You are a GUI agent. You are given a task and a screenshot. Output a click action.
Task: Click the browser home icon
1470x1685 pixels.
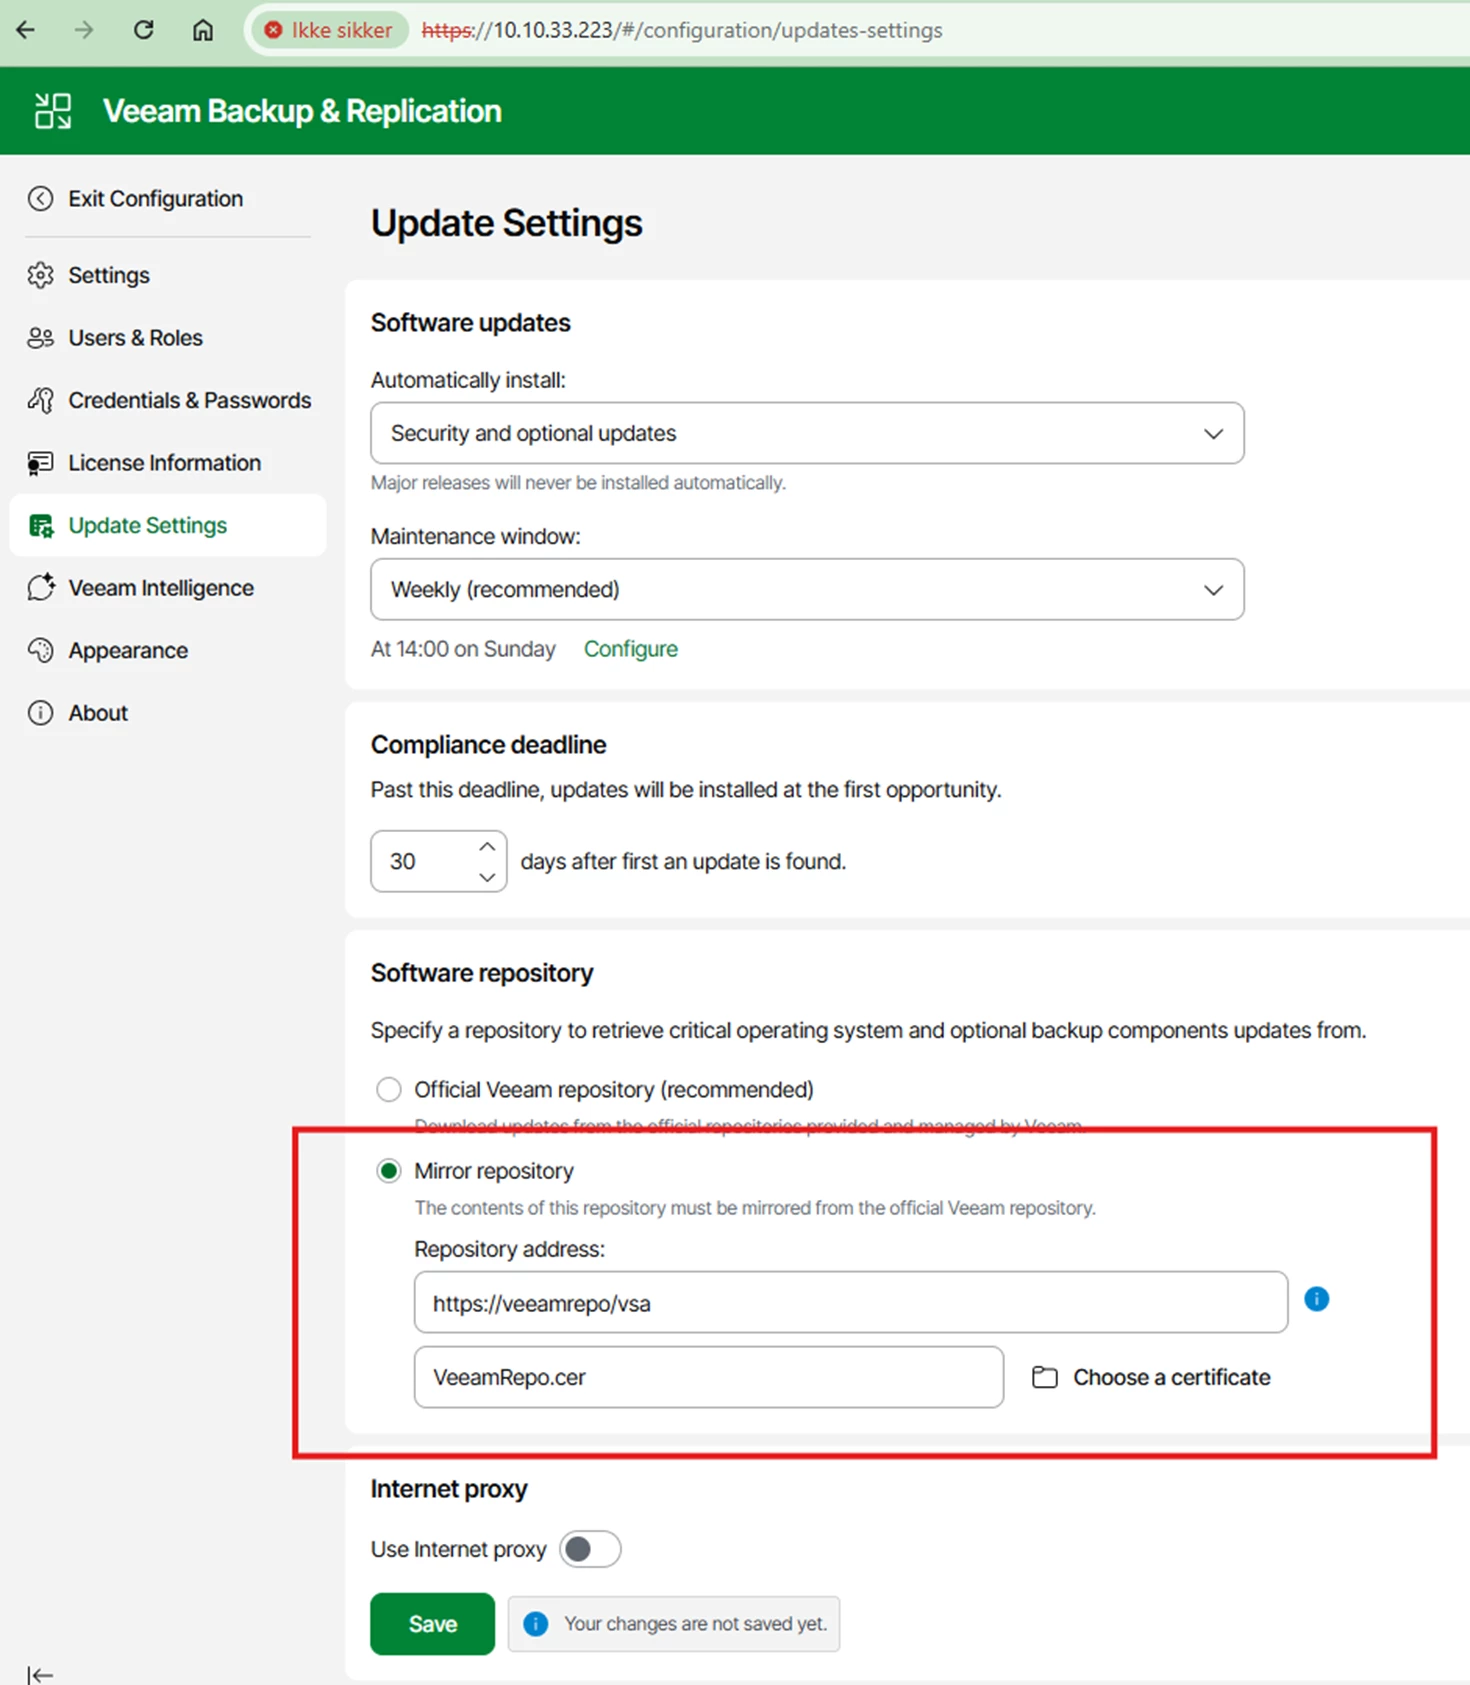click(203, 30)
